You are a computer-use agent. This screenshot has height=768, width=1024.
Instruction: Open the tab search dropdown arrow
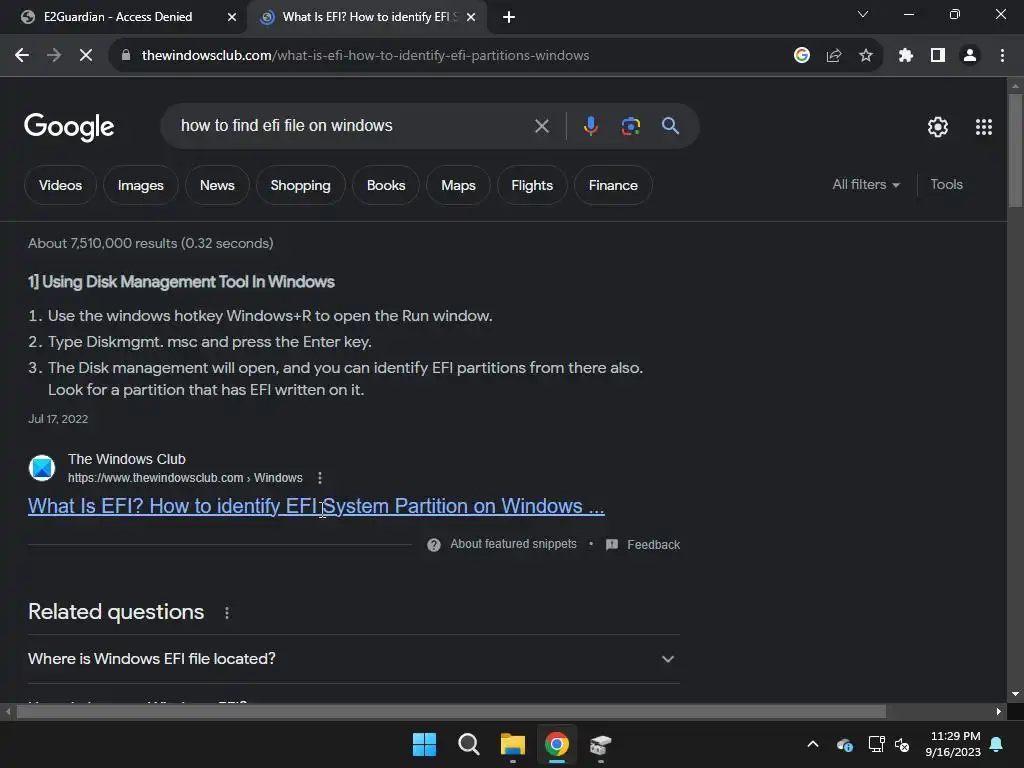click(x=863, y=14)
